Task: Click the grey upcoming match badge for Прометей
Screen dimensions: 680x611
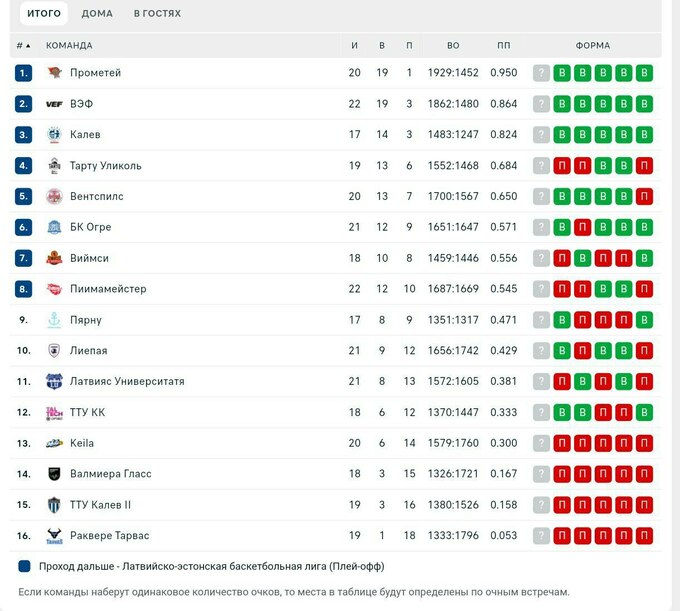Action: coord(541,73)
